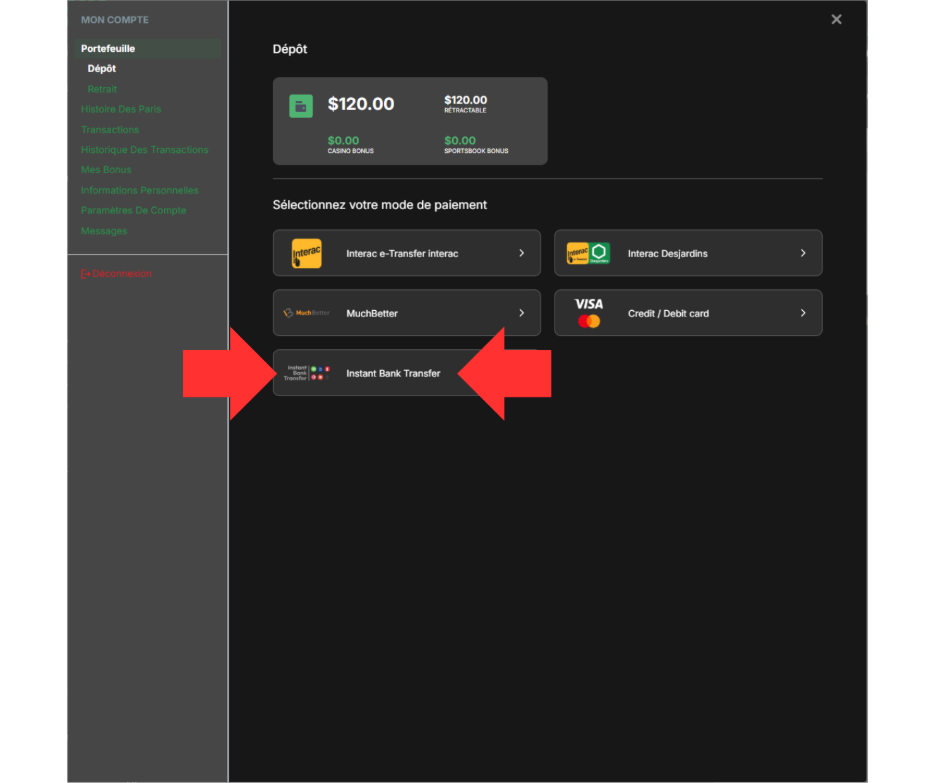The width and height of the screenshot is (936, 783).
Task: Click the red Déconnexion logout icon
Action: pos(86,274)
